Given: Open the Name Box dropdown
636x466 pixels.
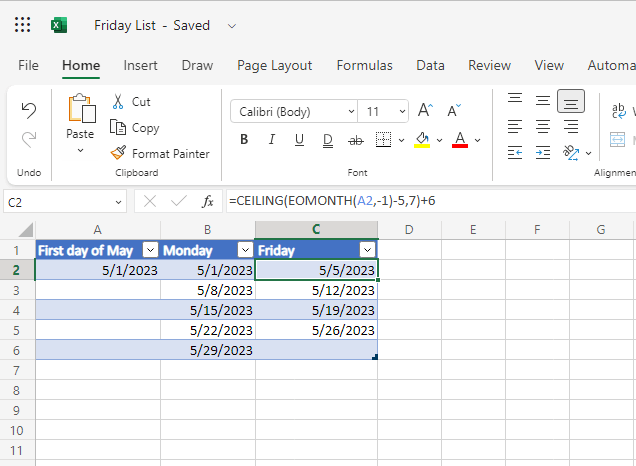Looking at the screenshot, I should (118, 202).
